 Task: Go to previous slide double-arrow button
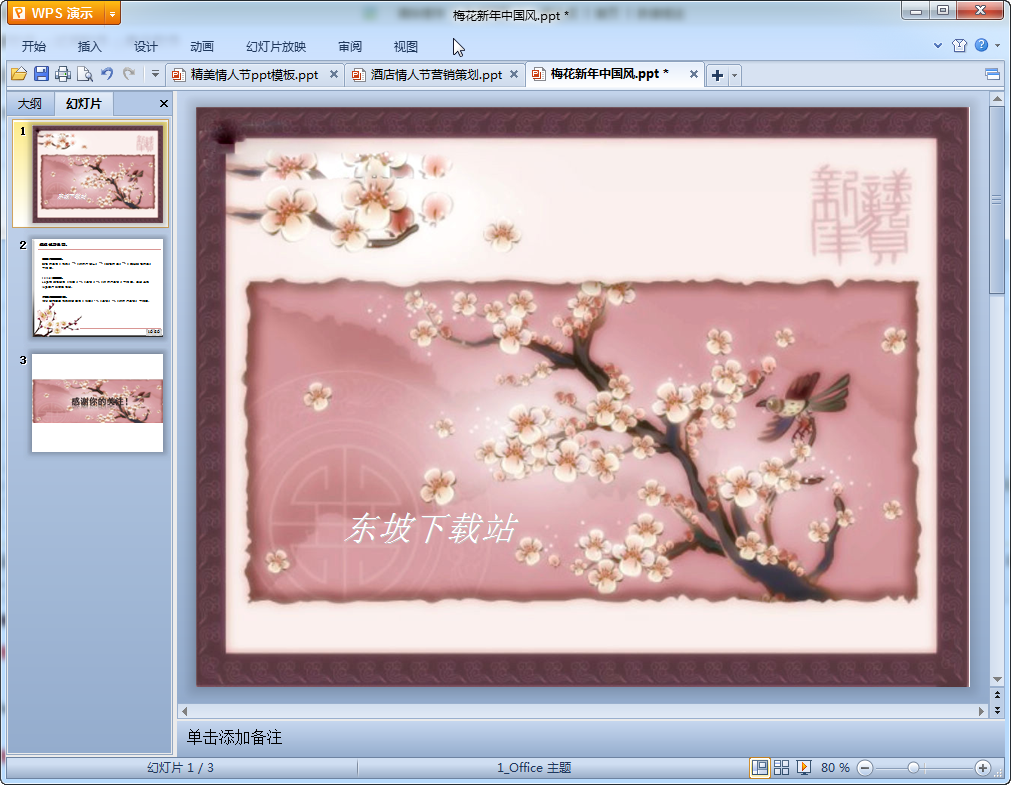tap(997, 695)
